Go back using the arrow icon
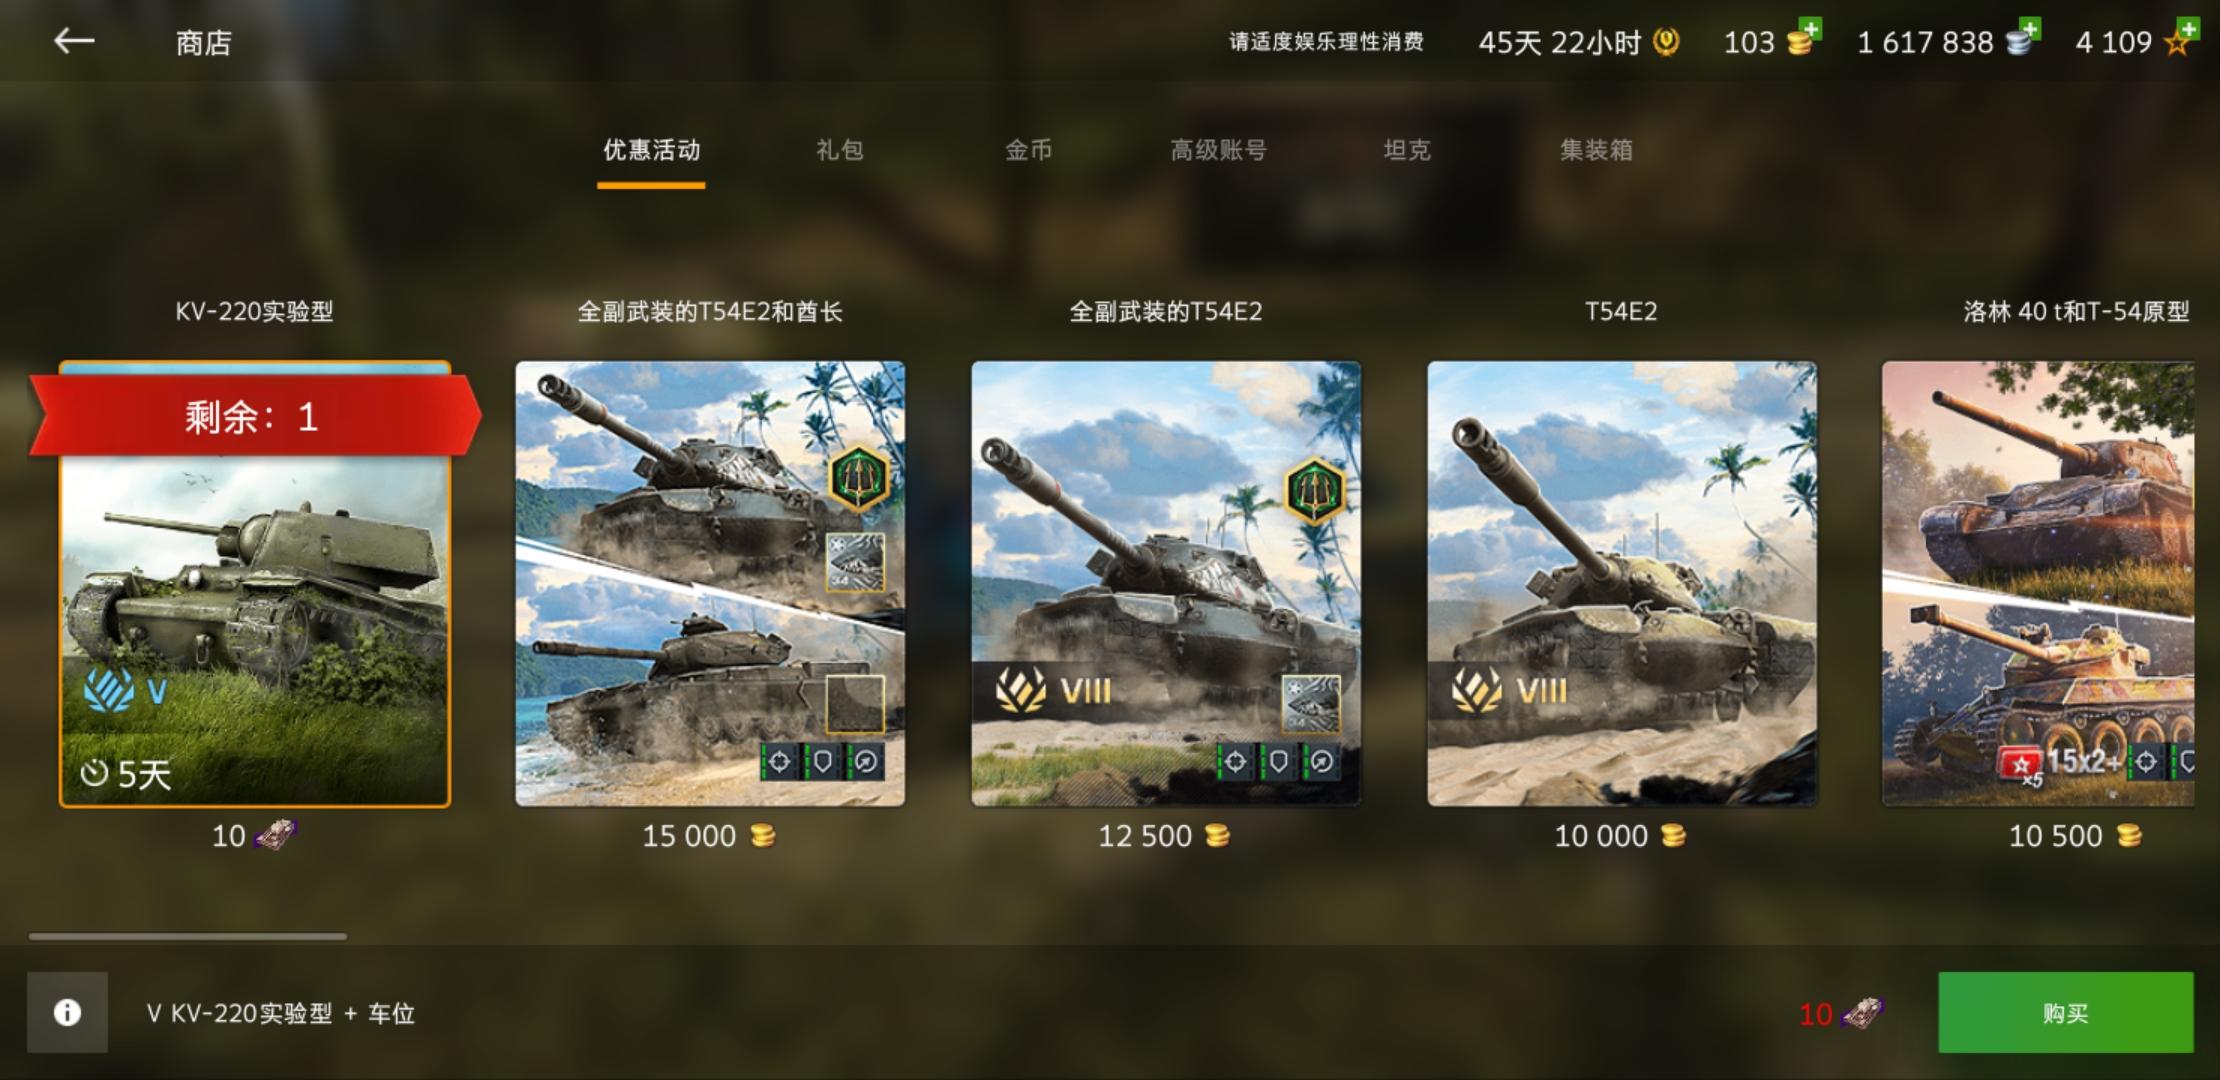The image size is (2220, 1080). 74,41
